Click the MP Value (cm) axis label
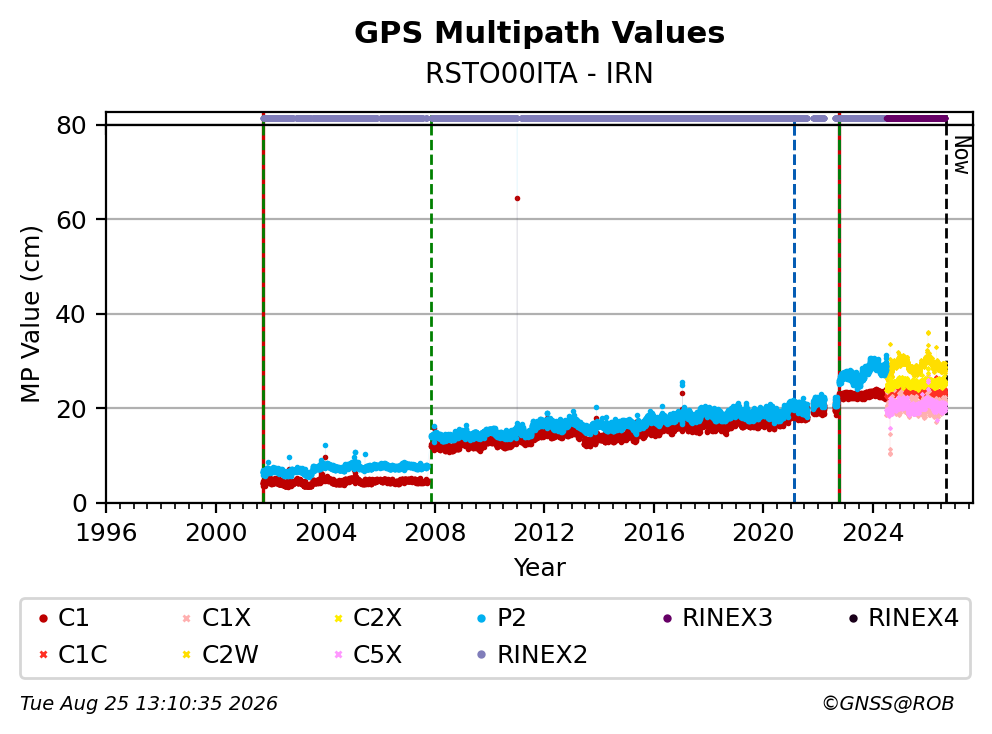This screenshot has width=992, height=734. click(30, 314)
